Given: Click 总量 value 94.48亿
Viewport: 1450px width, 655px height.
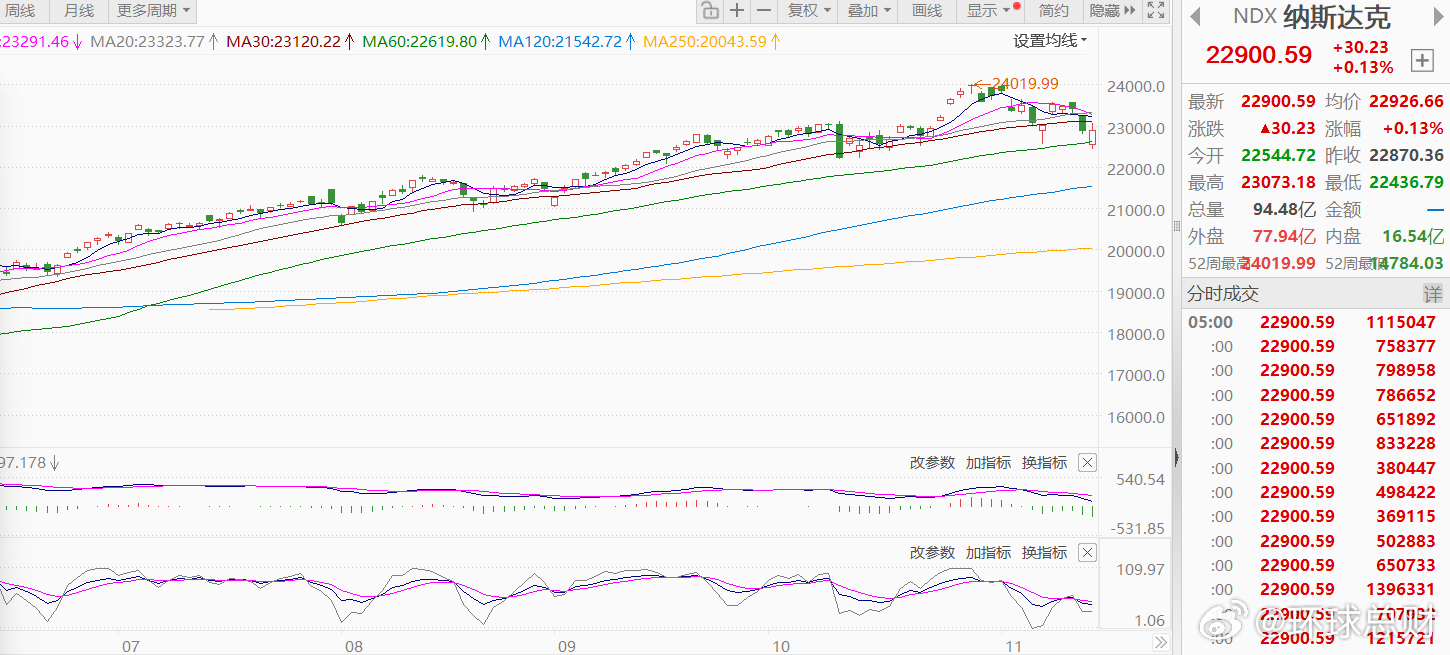Looking at the screenshot, I should [x=1284, y=210].
